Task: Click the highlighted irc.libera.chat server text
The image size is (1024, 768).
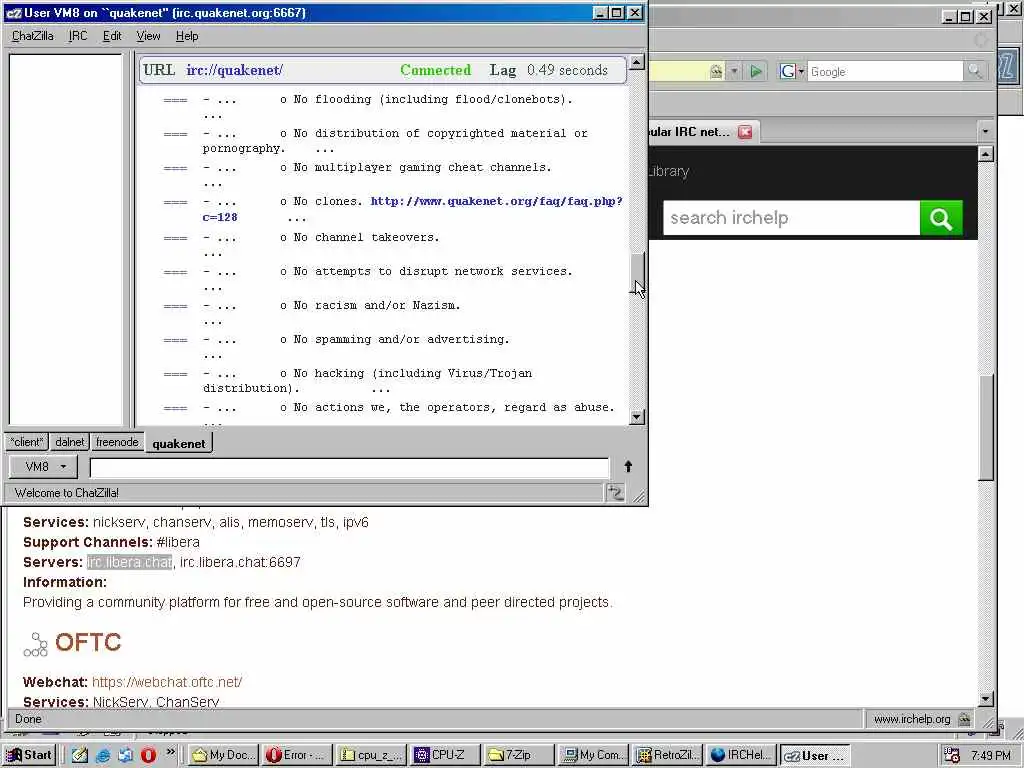Action: [129, 562]
